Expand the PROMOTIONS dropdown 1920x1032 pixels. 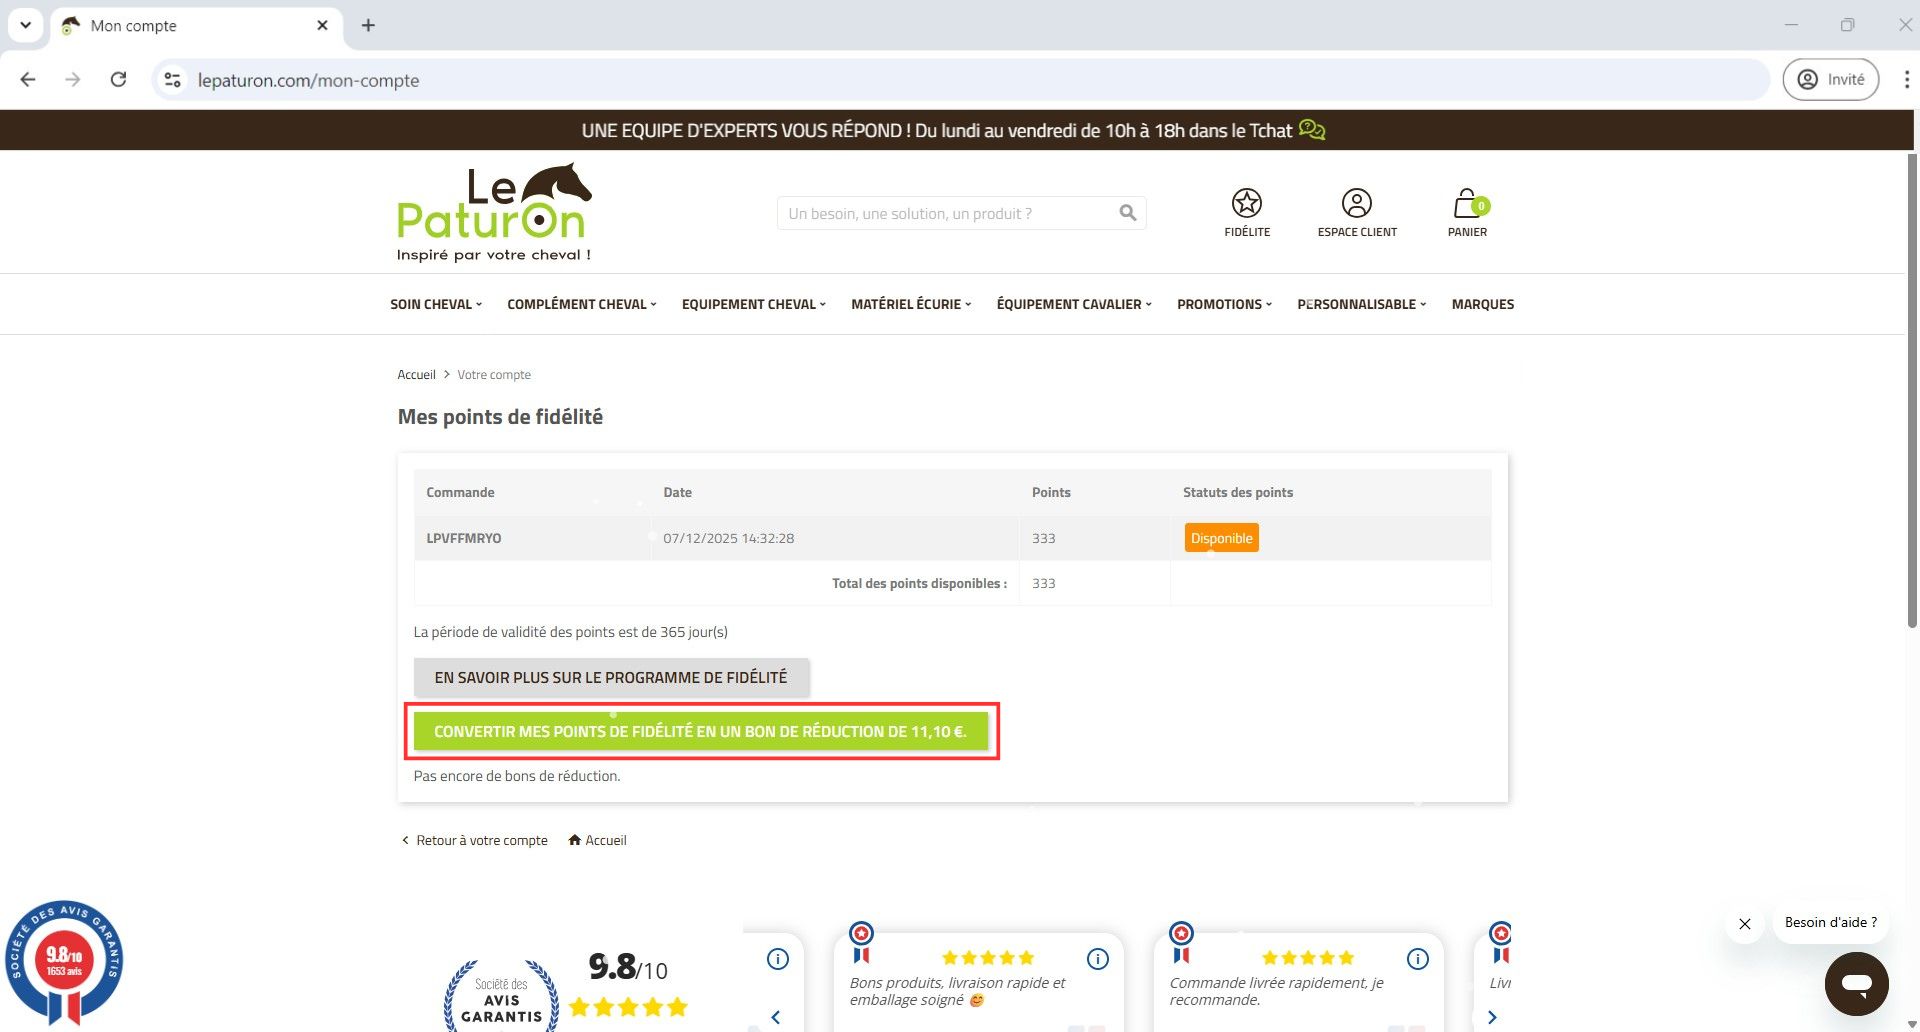(1222, 304)
